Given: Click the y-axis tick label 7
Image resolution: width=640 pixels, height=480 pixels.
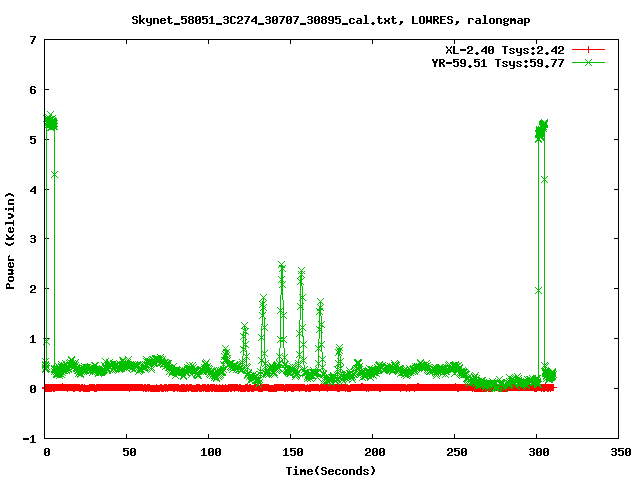Looking at the screenshot, I should pyautogui.click(x=33, y=40).
